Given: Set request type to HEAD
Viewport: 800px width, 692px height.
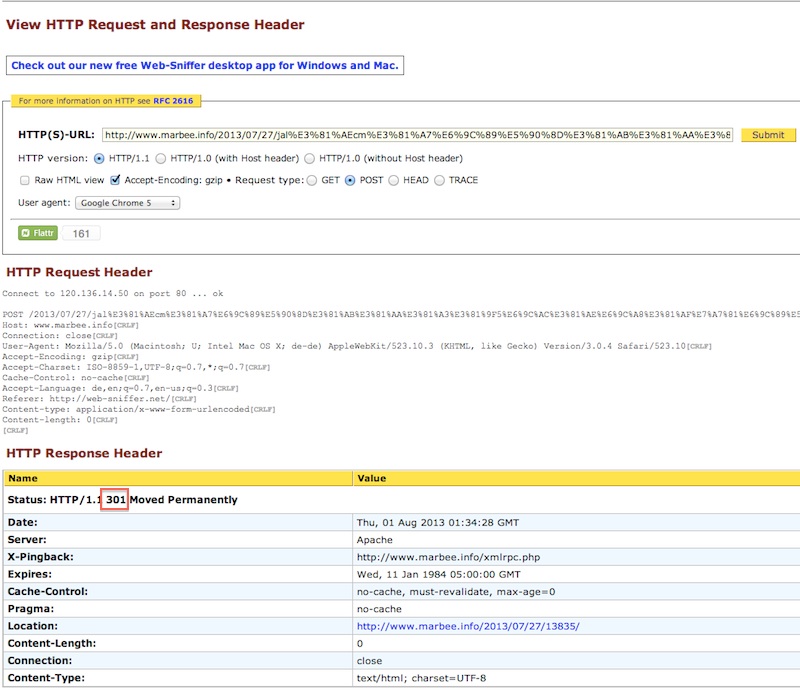Looking at the screenshot, I should (394, 181).
